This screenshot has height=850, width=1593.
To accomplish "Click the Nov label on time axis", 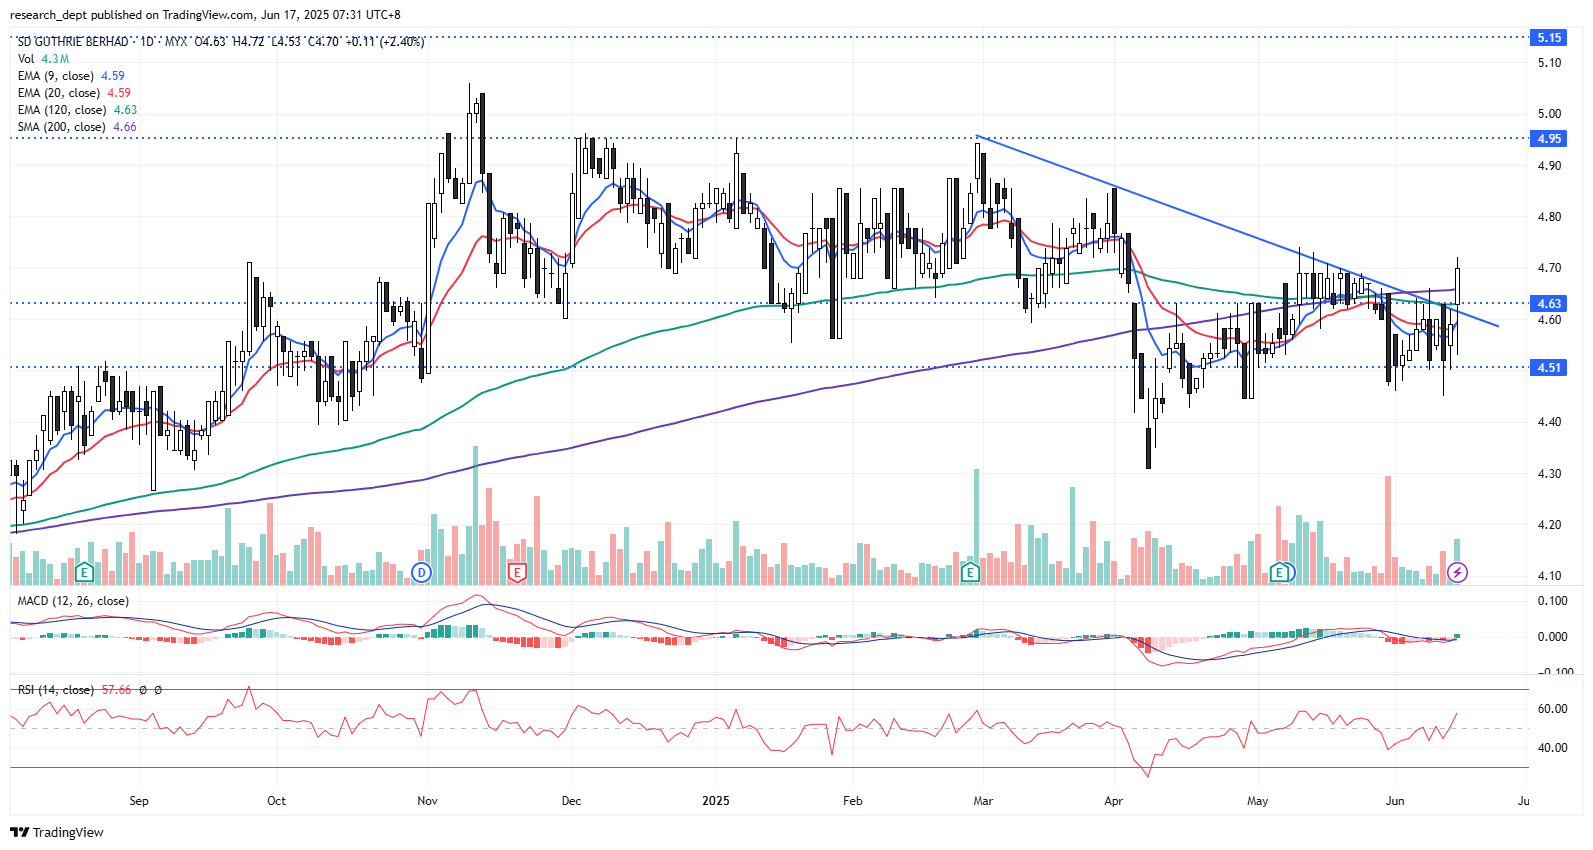I will click(x=427, y=801).
